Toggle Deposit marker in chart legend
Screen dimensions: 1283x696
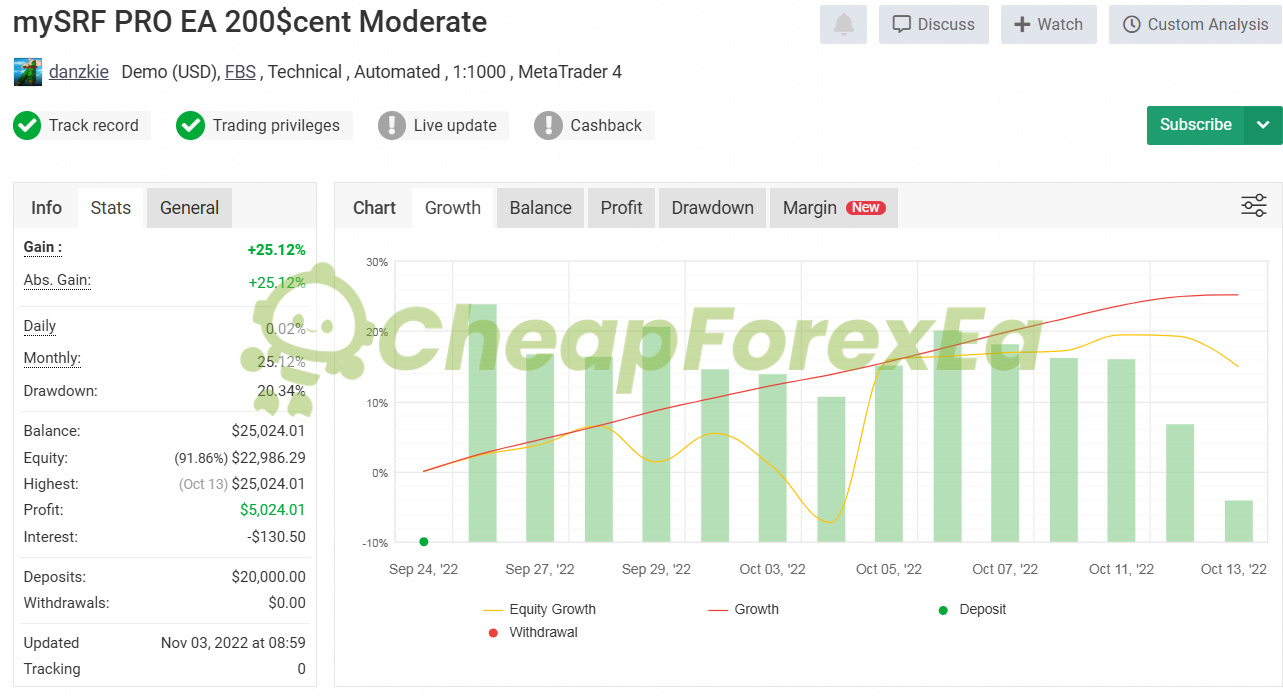click(971, 609)
